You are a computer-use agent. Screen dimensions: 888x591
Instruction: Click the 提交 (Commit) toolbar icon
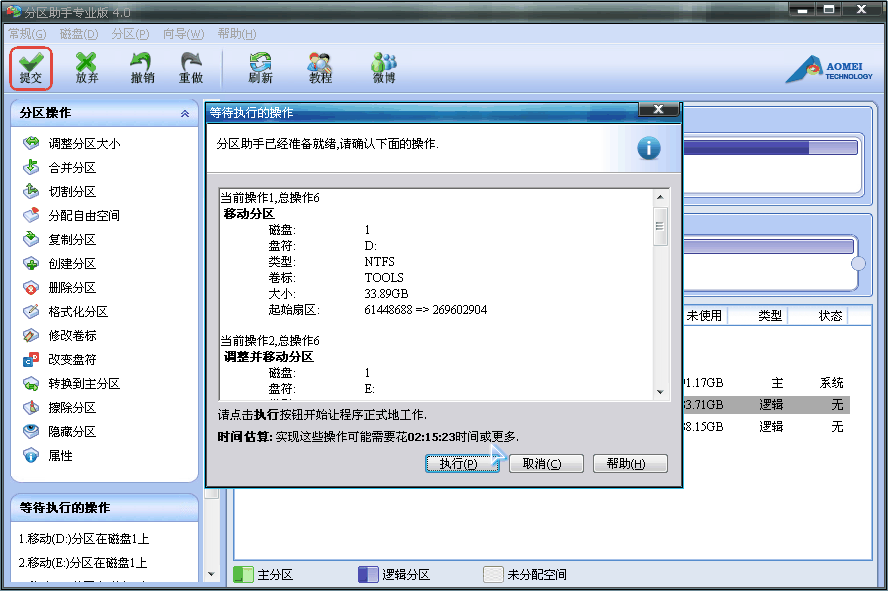30,67
